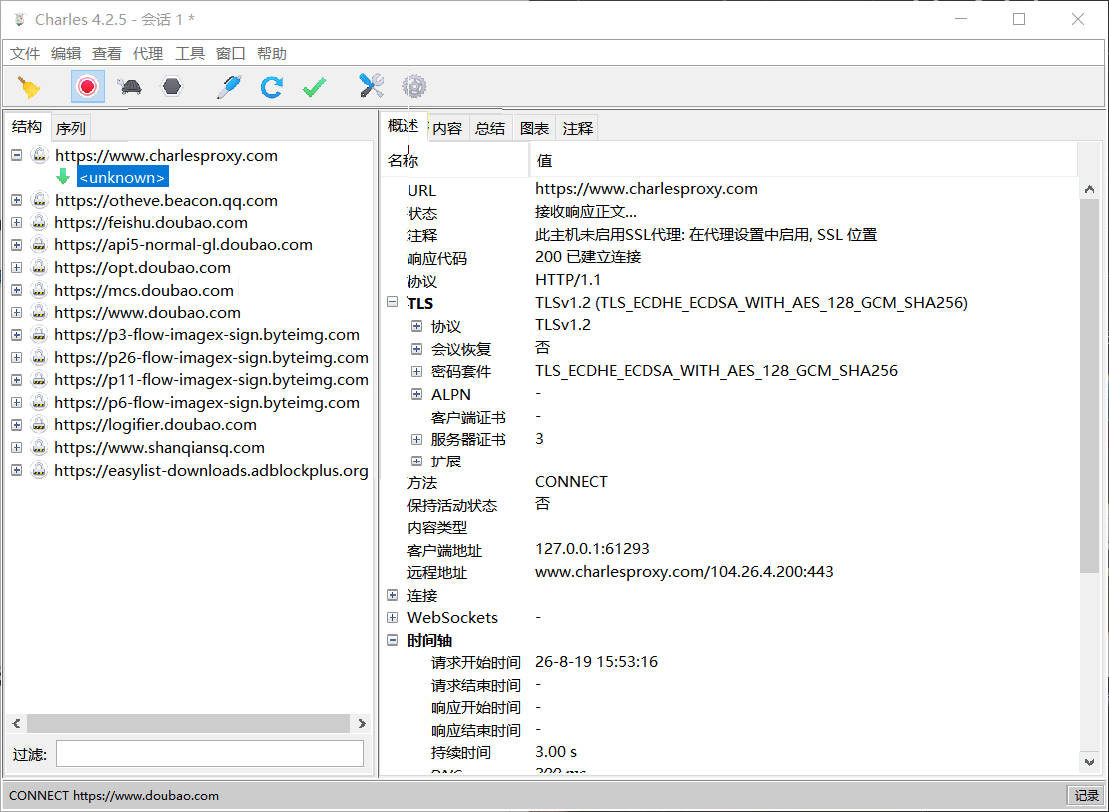This screenshot has width=1109, height=812.
Task: Expand the p3-flow-imagex-sign.byteimg.com node
Action: [x=16, y=335]
